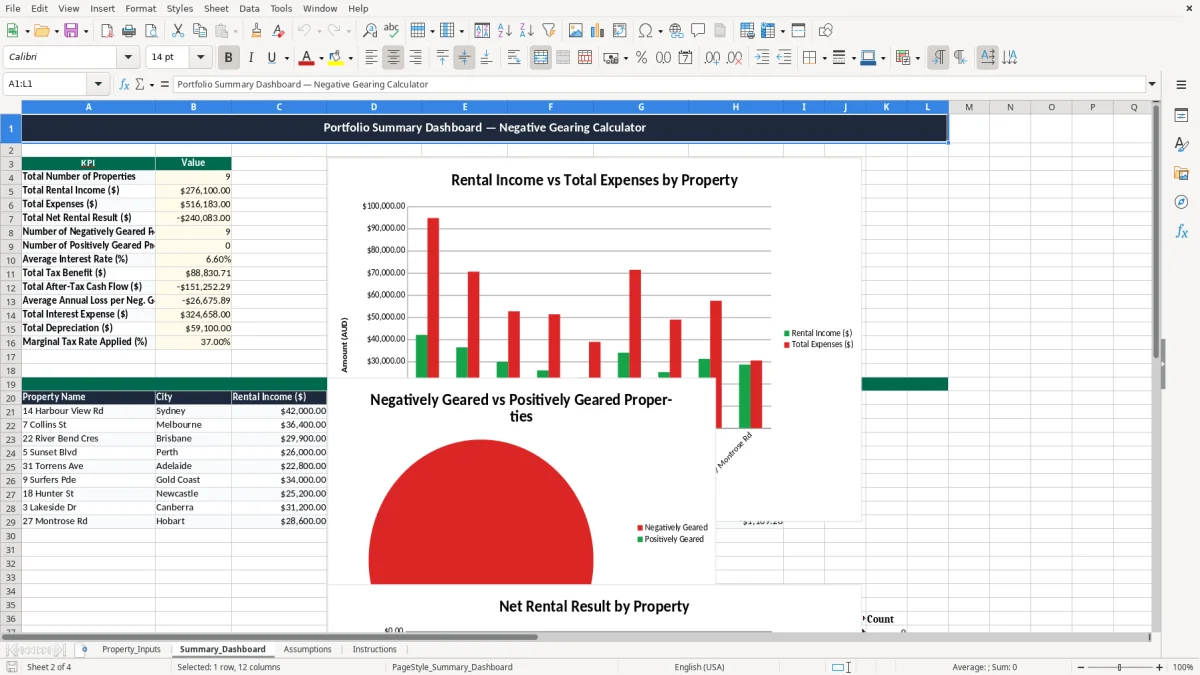Click the Save document icon
1200x675 pixels.
(71, 31)
